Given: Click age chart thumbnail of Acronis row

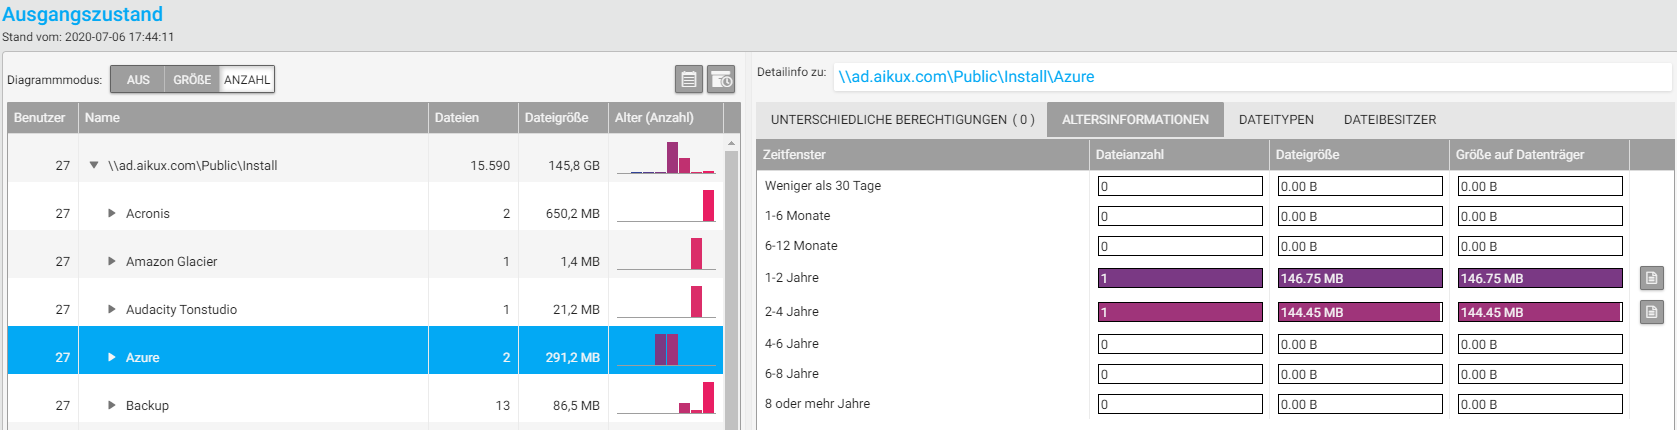Looking at the screenshot, I should point(666,206).
